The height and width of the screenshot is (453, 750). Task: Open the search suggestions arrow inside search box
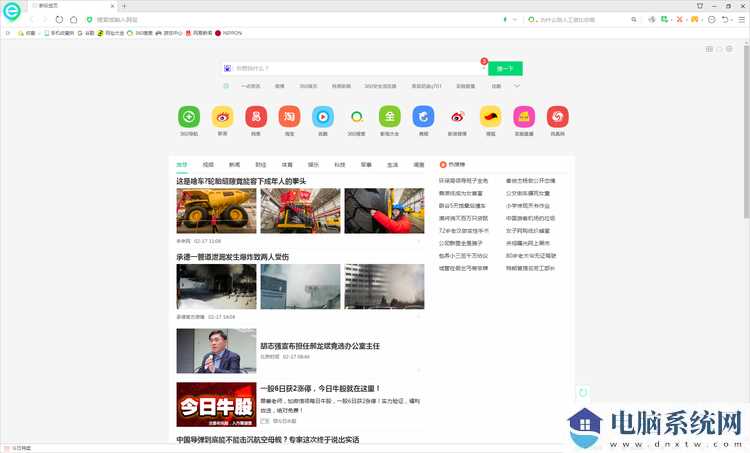[x=483, y=68]
